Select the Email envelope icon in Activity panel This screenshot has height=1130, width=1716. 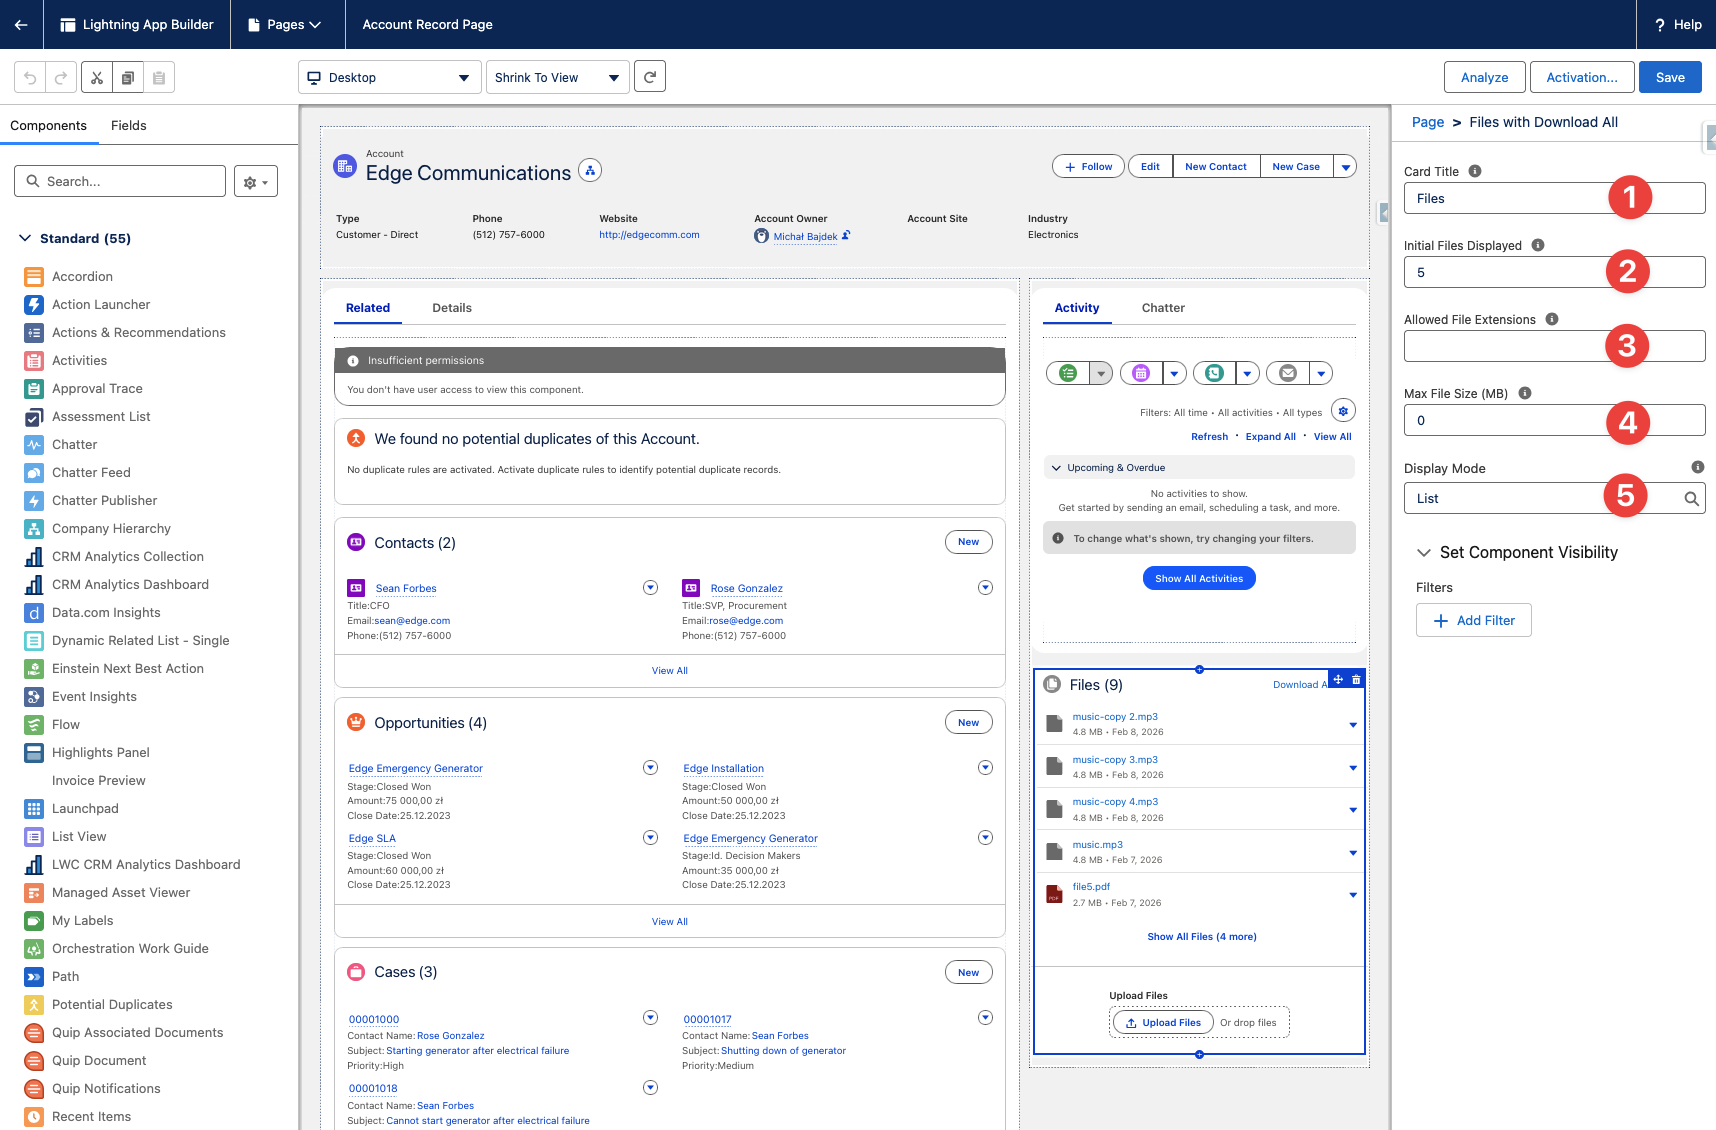pyautogui.click(x=1287, y=372)
